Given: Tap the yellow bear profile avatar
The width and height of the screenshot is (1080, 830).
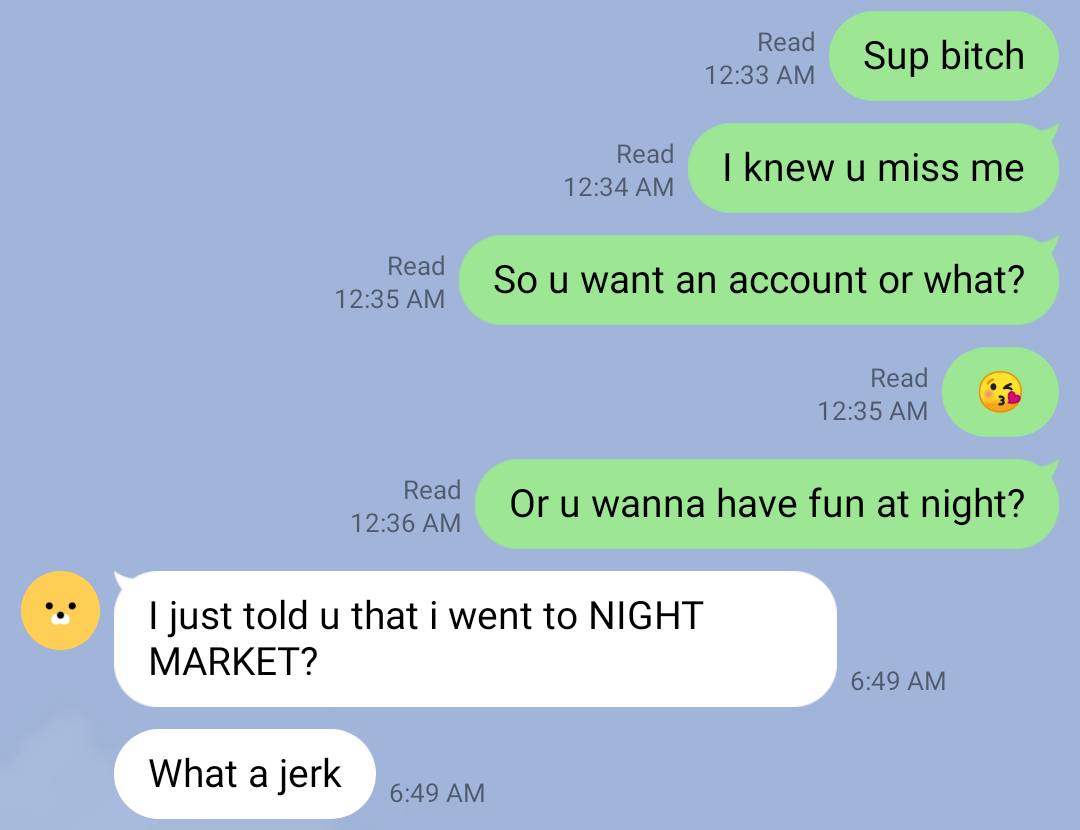Looking at the screenshot, I should pyautogui.click(x=61, y=610).
